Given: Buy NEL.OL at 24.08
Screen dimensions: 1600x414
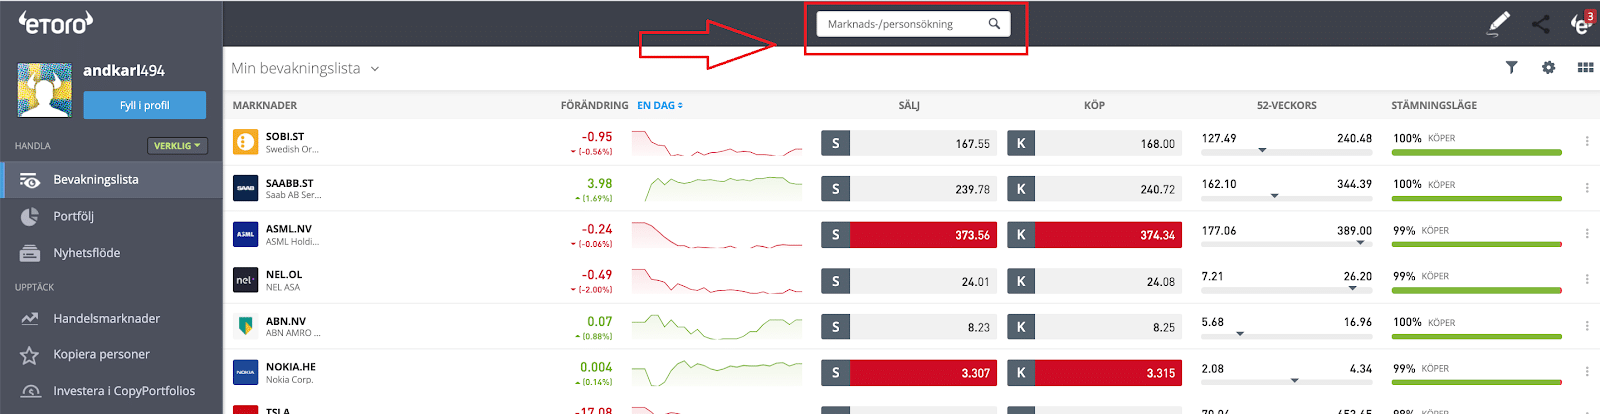Looking at the screenshot, I should coord(1094,281).
